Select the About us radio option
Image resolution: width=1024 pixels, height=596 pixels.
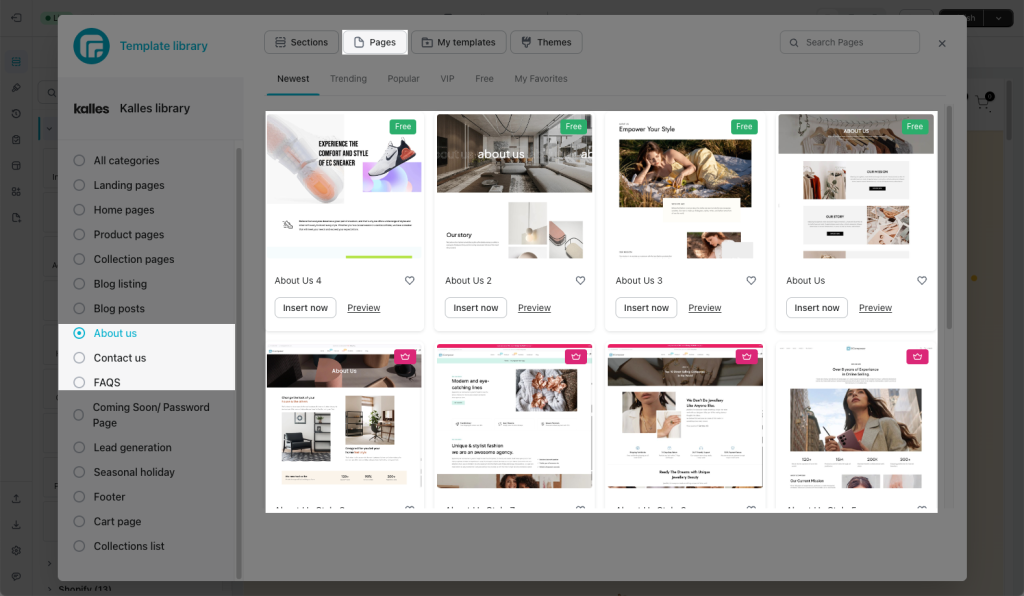pyautogui.click(x=79, y=333)
